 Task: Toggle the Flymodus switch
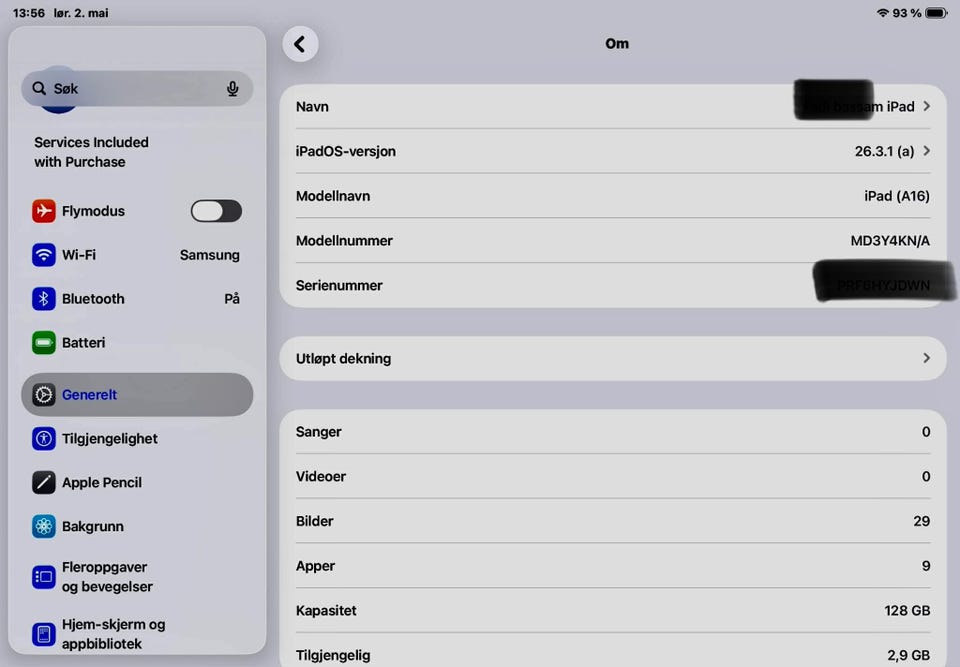coord(216,211)
